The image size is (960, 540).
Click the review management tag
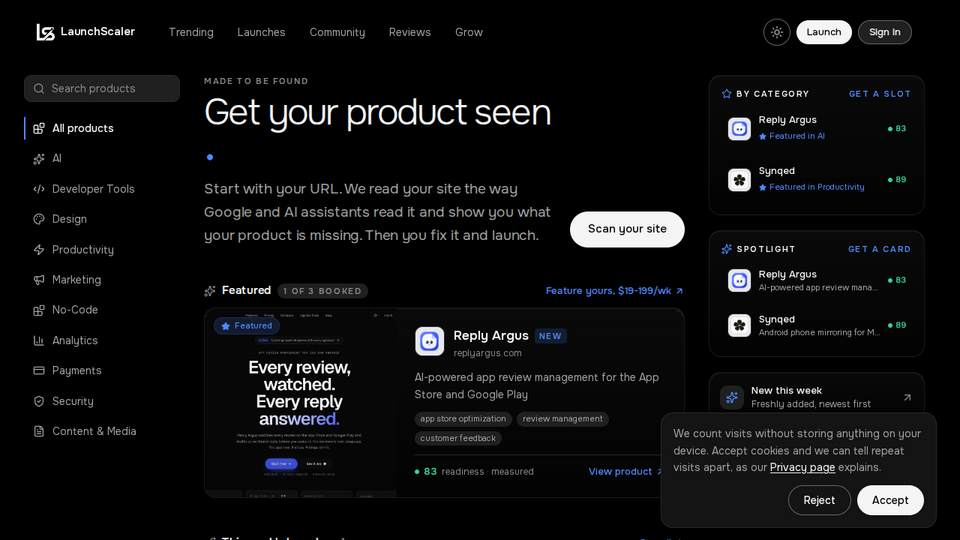click(563, 419)
